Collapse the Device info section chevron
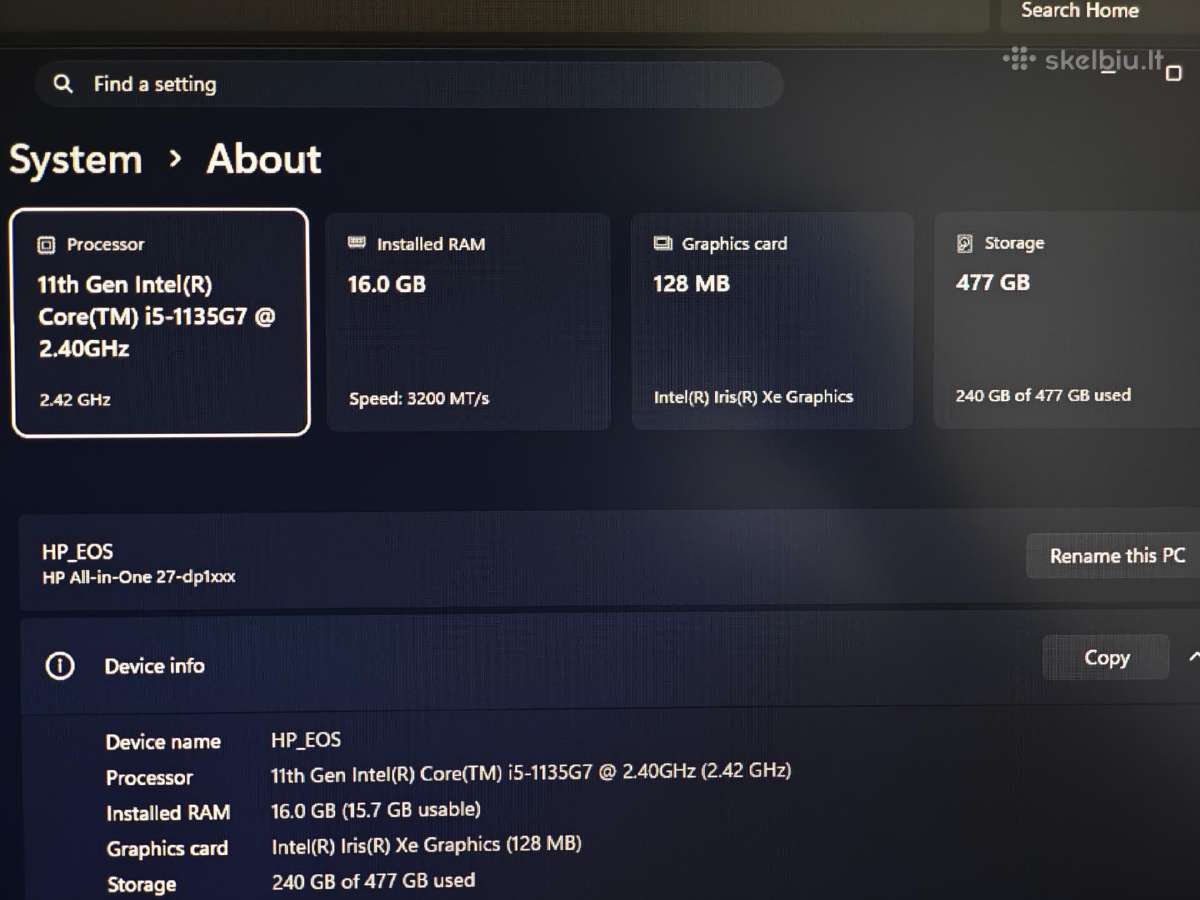This screenshot has height=900, width=1200. [1192, 658]
